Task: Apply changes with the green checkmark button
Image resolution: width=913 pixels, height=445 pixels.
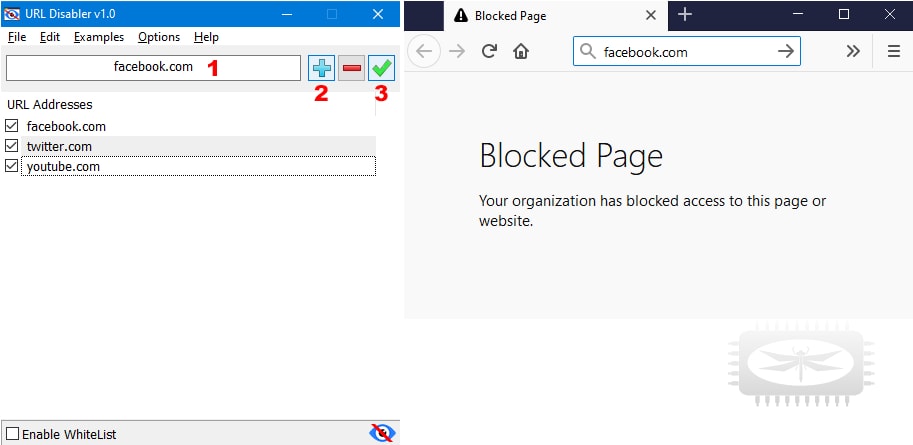Action: (x=381, y=68)
